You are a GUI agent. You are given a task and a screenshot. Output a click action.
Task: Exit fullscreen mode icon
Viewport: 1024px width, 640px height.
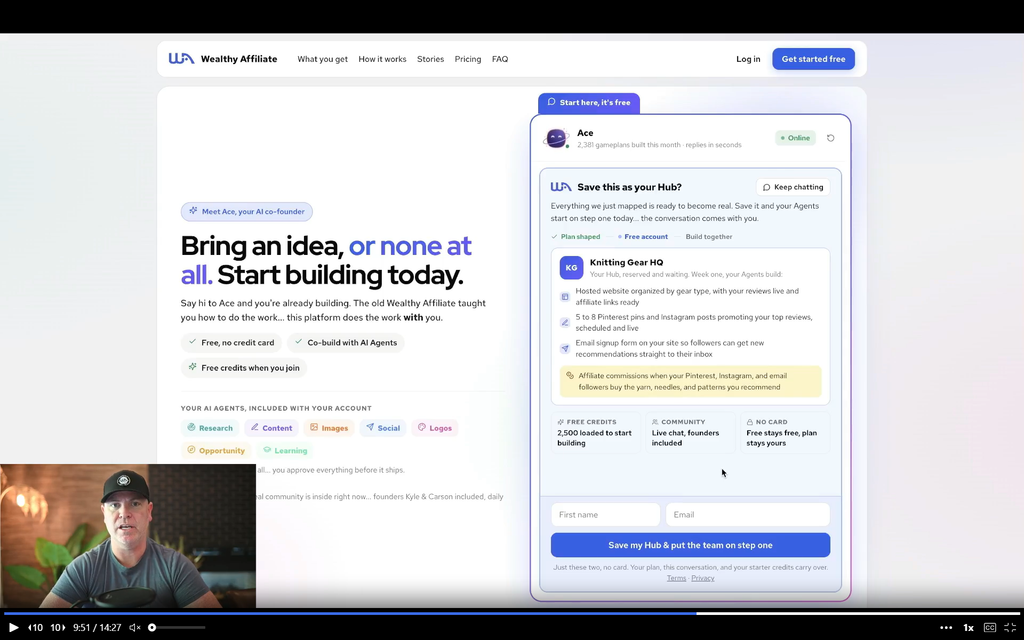1010,628
